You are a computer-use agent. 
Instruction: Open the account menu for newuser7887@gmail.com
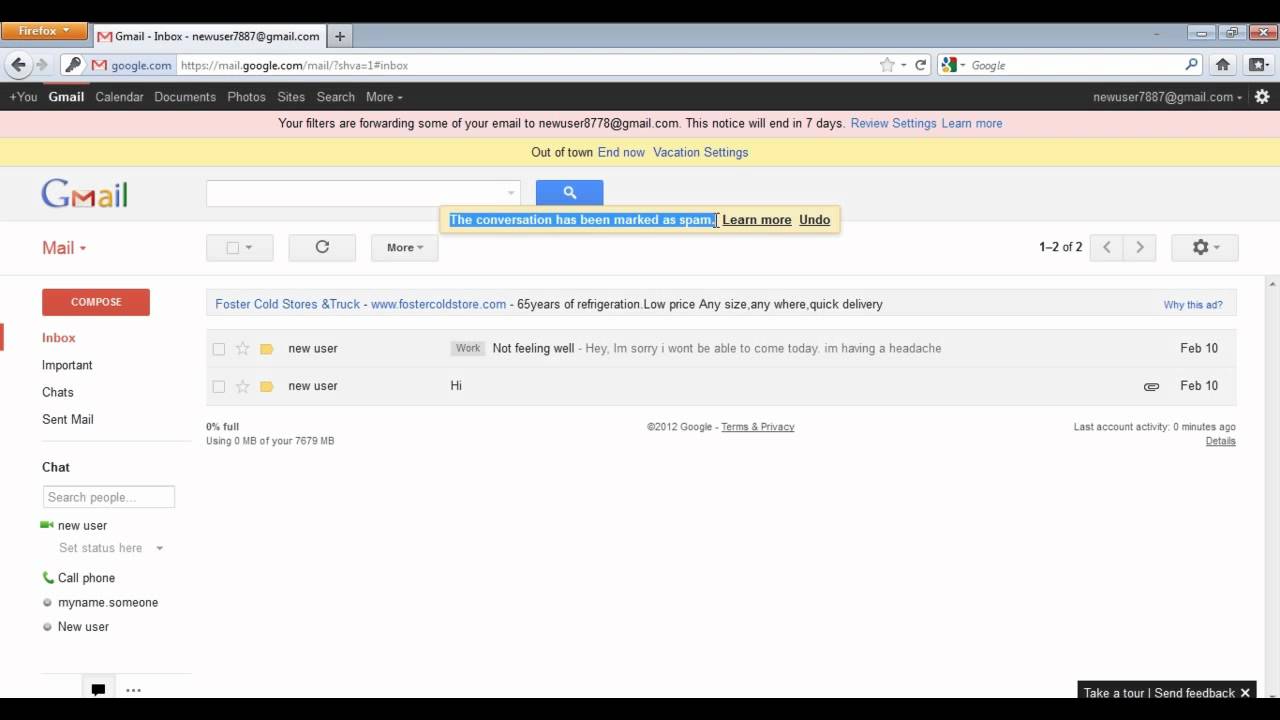point(1167,97)
